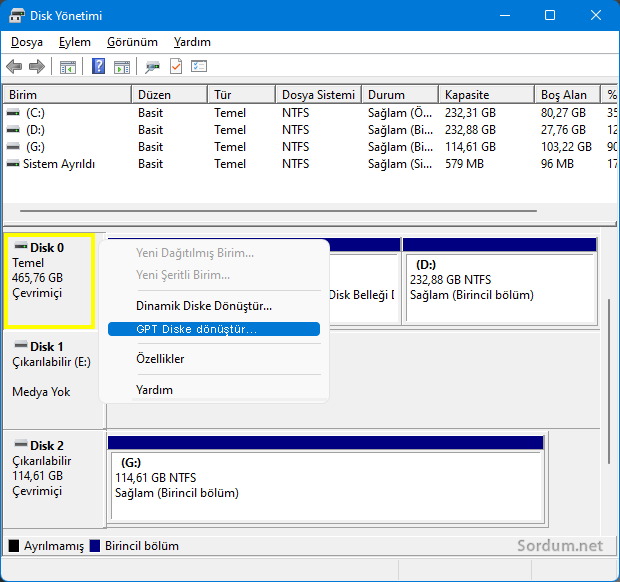Open the Yardım menu in menu bar

pyautogui.click(x=192, y=42)
